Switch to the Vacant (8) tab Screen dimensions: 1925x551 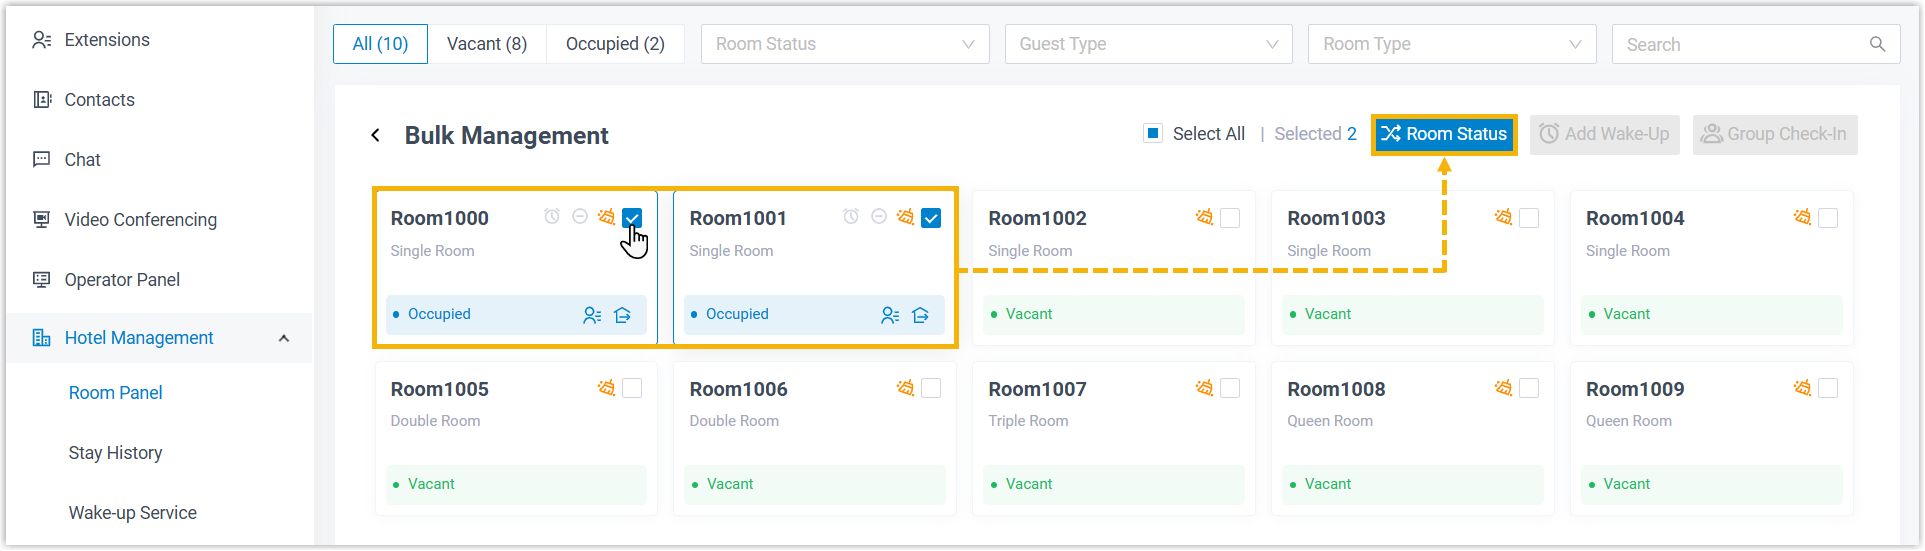click(x=487, y=44)
